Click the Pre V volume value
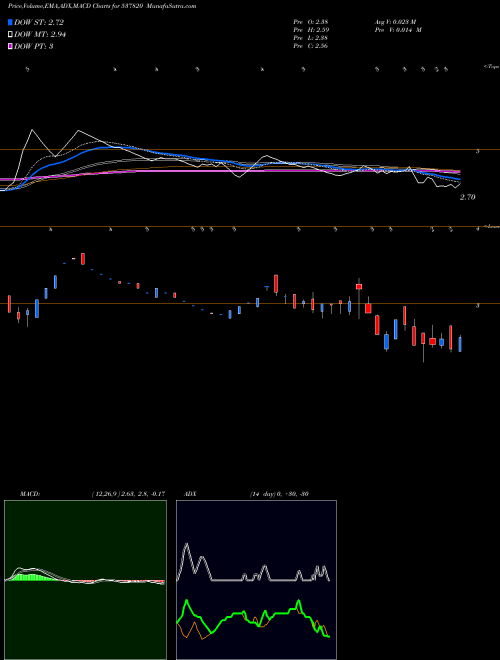Screen dimensions: 500x660 pyautogui.click(x=398, y=30)
